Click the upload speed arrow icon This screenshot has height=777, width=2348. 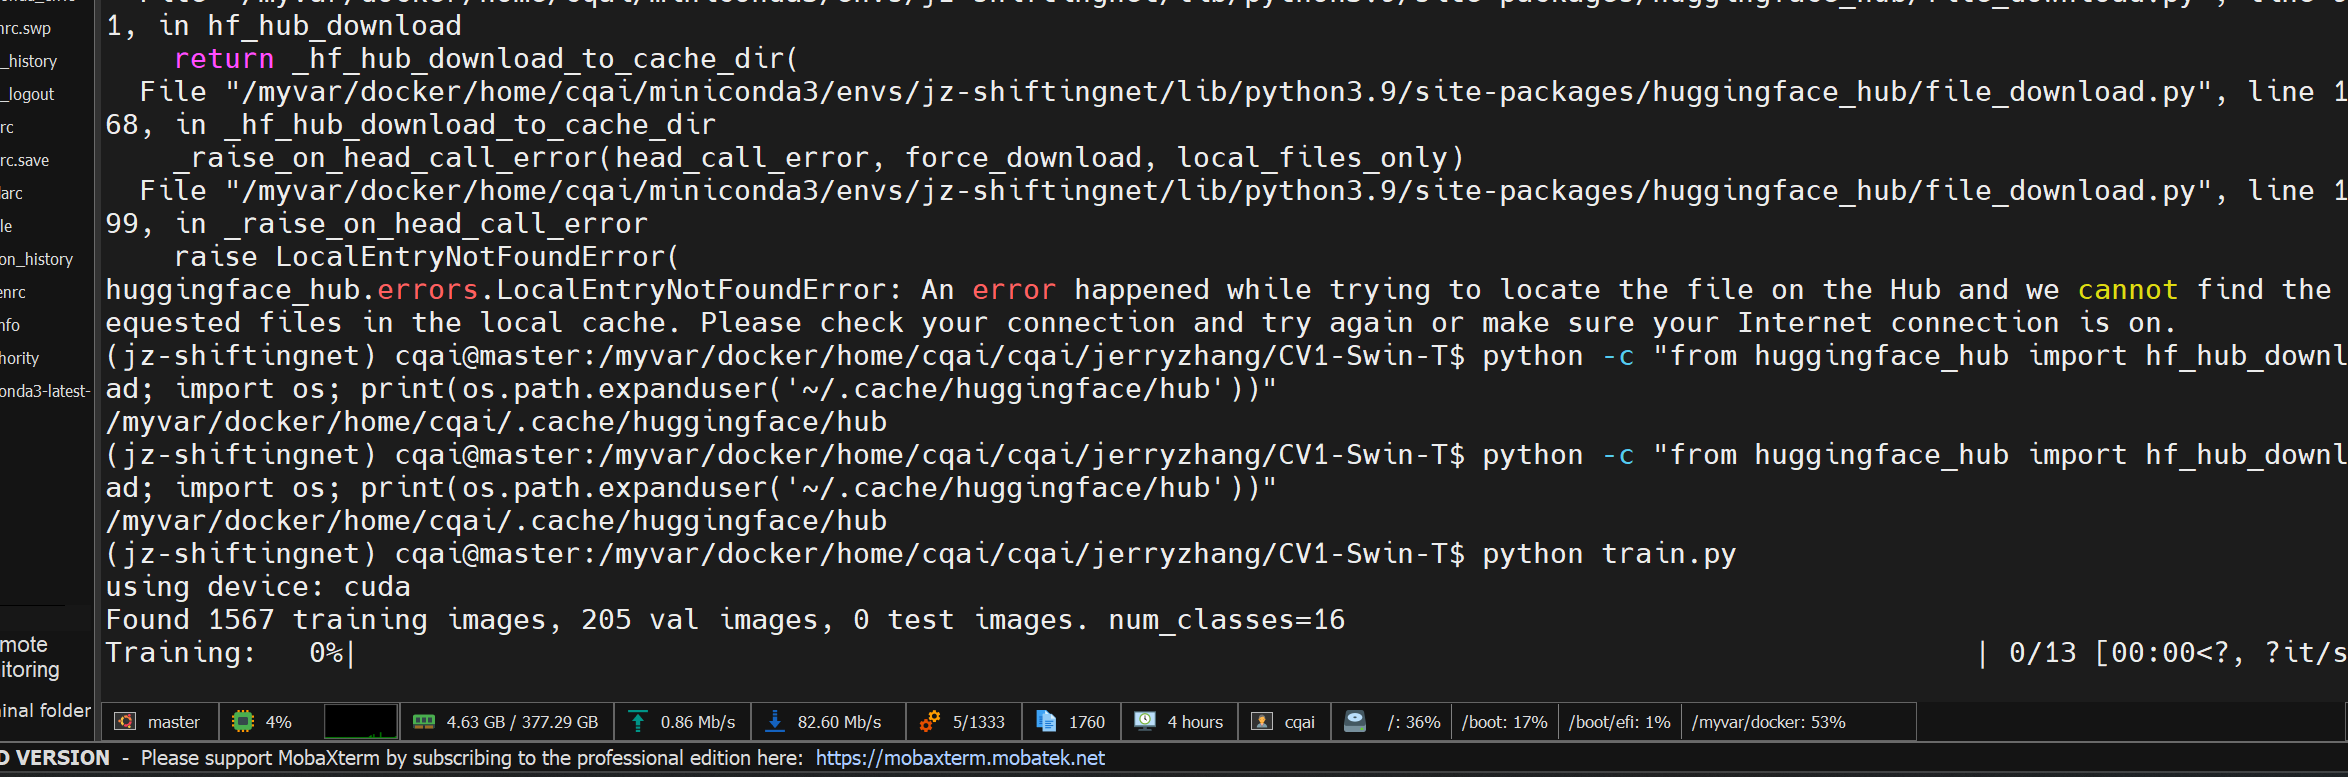[637, 721]
